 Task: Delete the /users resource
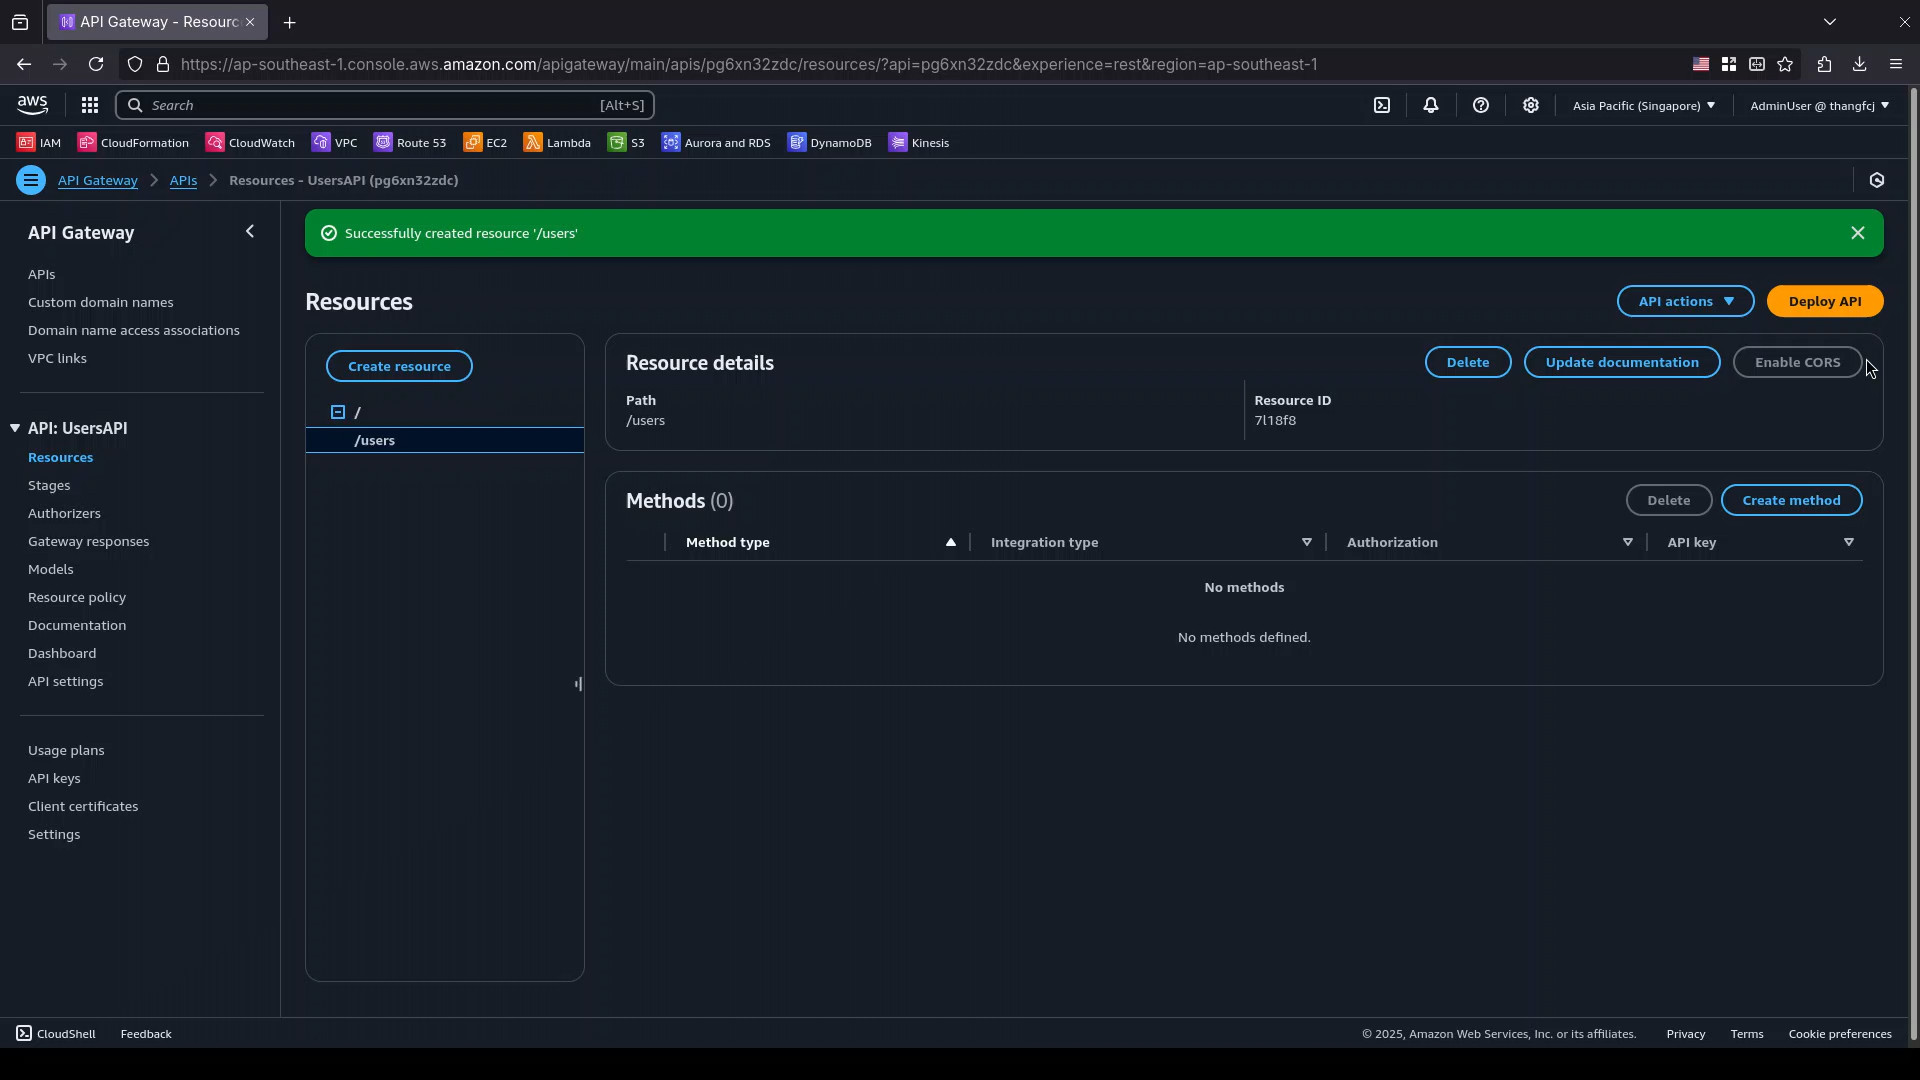click(1467, 362)
